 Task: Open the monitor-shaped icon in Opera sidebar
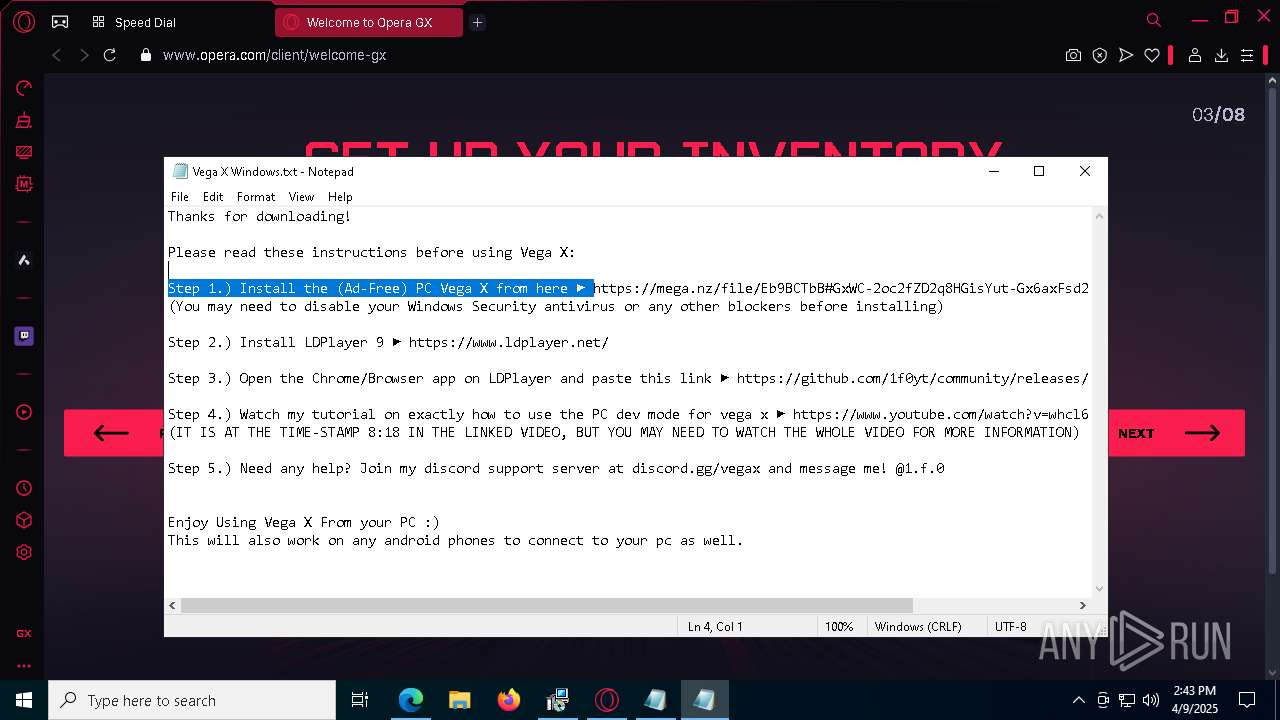(x=24, y=152)
